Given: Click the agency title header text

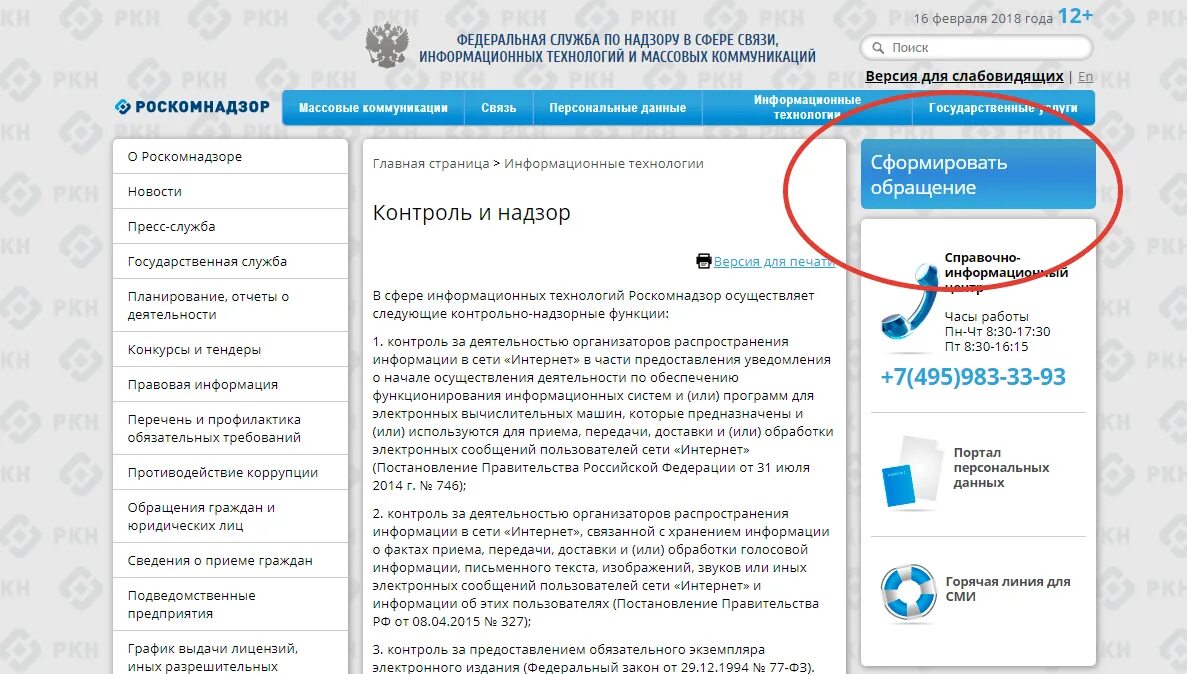Looking at the screenshot, I should click(618, 48).
